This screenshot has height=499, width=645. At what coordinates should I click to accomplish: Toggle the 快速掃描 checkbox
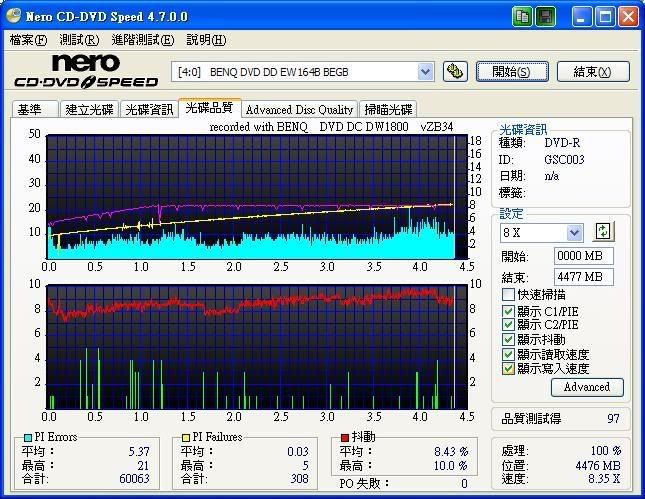(508, 295)
